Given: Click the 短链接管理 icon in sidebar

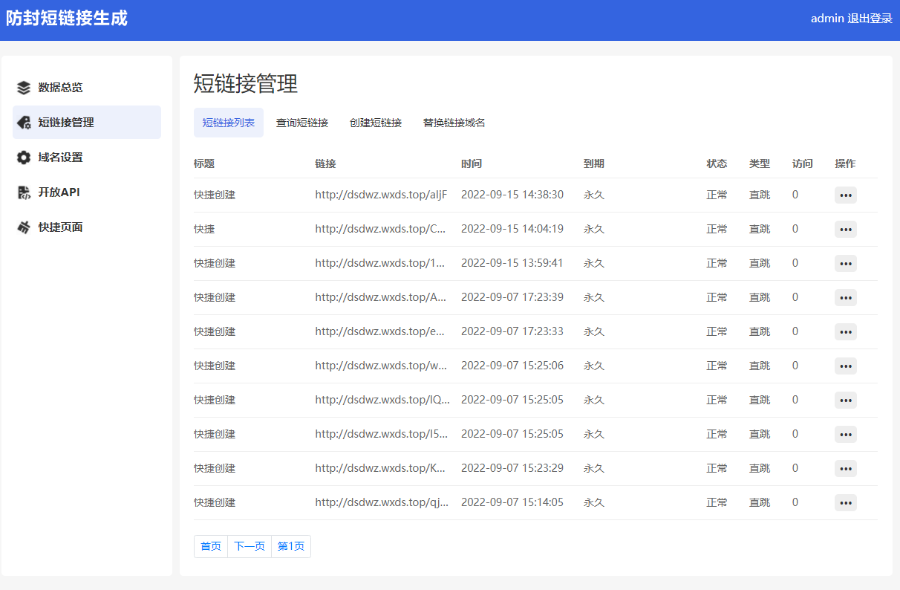Looking at the screenshot, I should [24, 122].
